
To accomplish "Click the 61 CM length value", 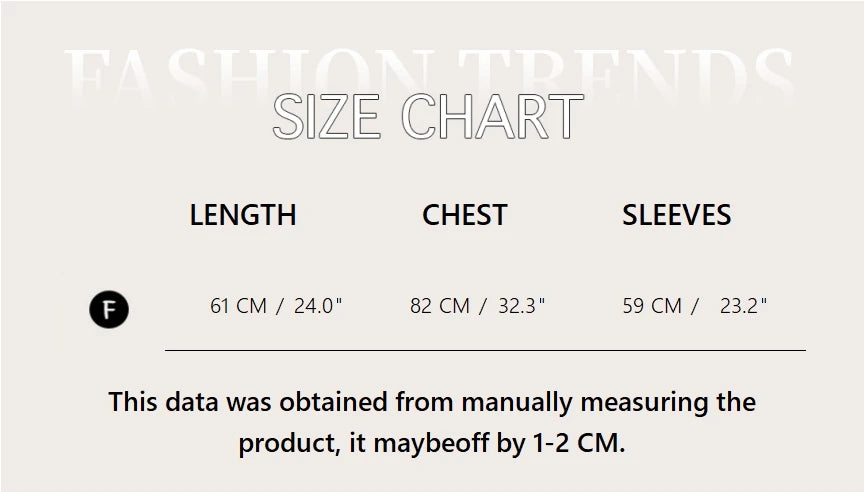I will pyautogui.click(x=238, y=306).
